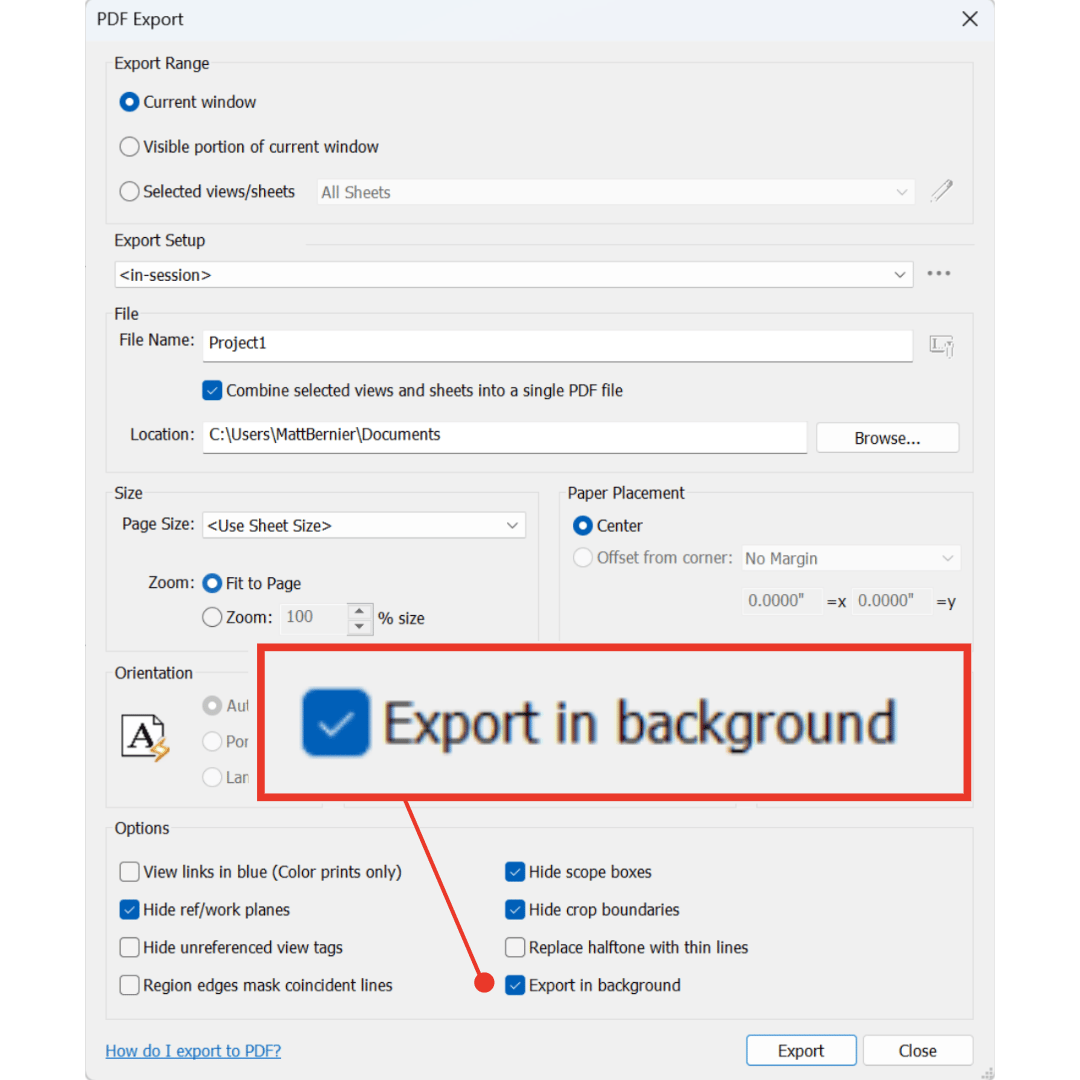Expand the All Sheets dropdown list
This screenshot has height=1080, width=1080.
902,192
